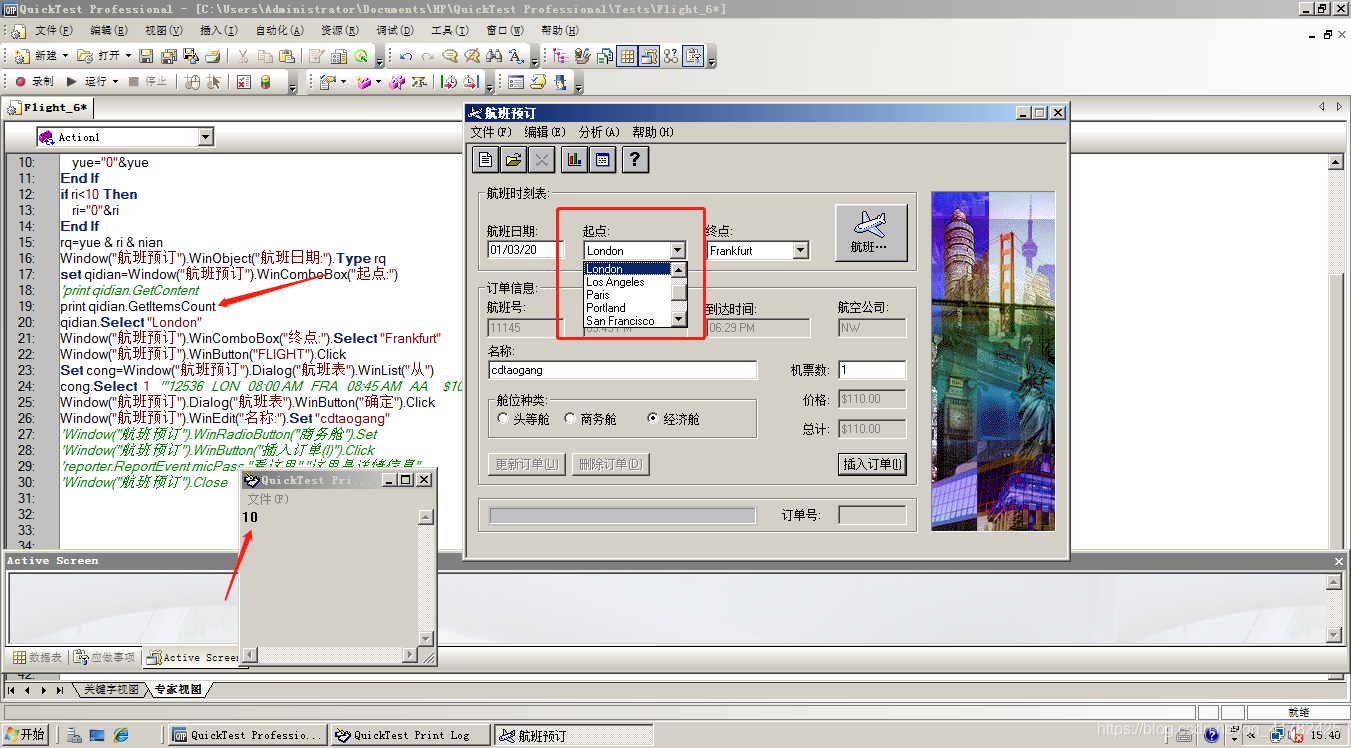Click the 起点 list scrollbar thumb
This screenshot has width=1351, height=748.
point(678,291)
